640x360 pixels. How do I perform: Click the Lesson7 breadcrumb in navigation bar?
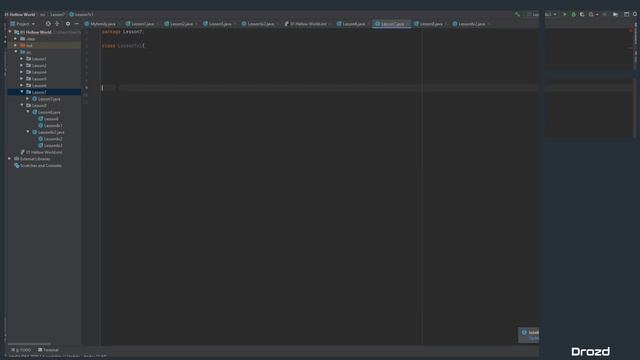tap(57, 15)
